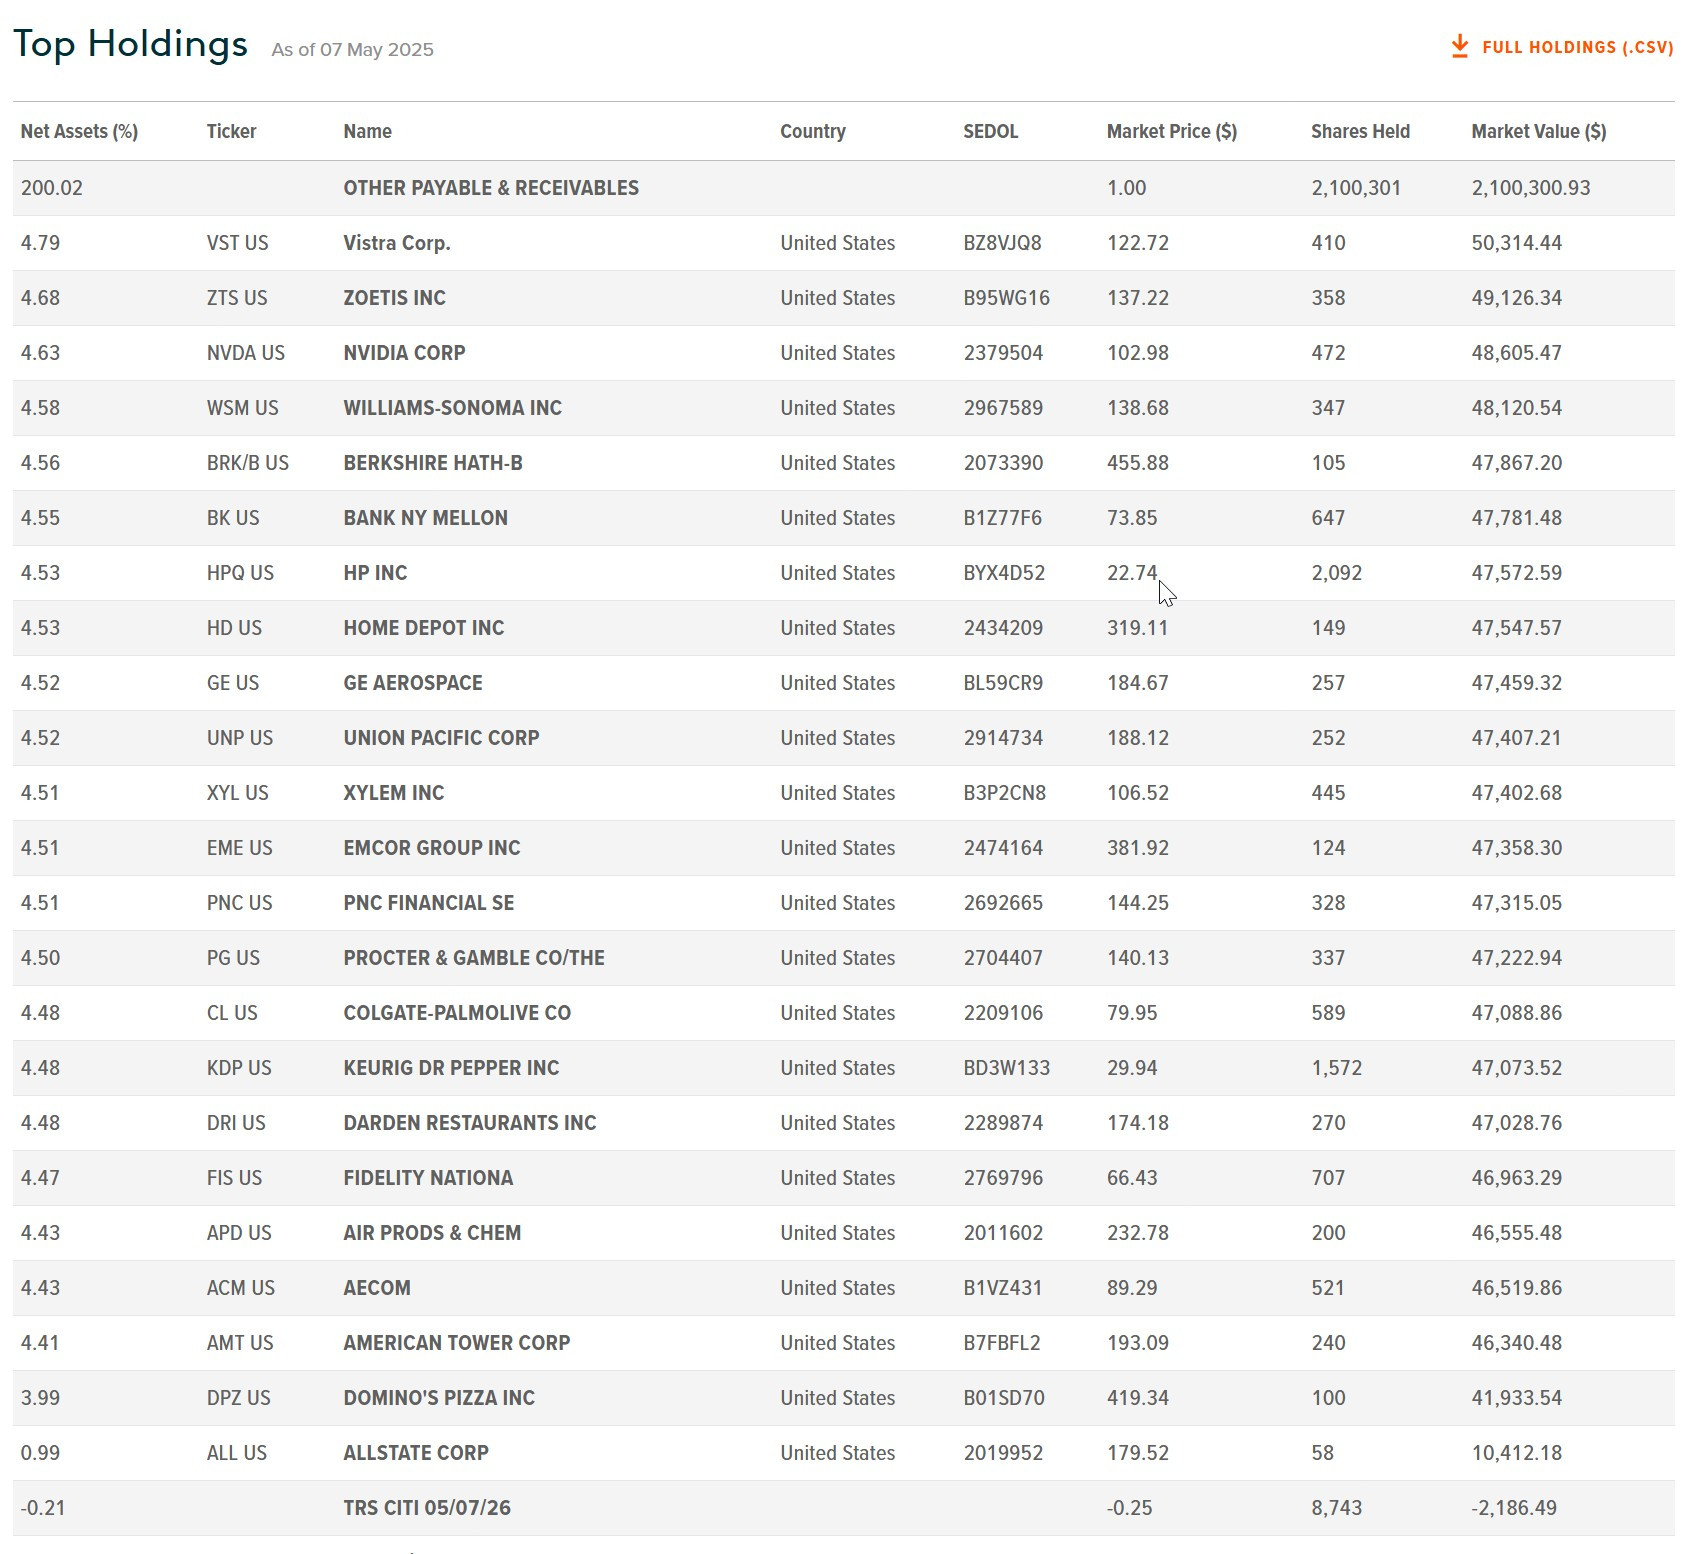Click the KDP US ticker cell
This screenshot has height=1554, width=1687.
click(239, 1068)
